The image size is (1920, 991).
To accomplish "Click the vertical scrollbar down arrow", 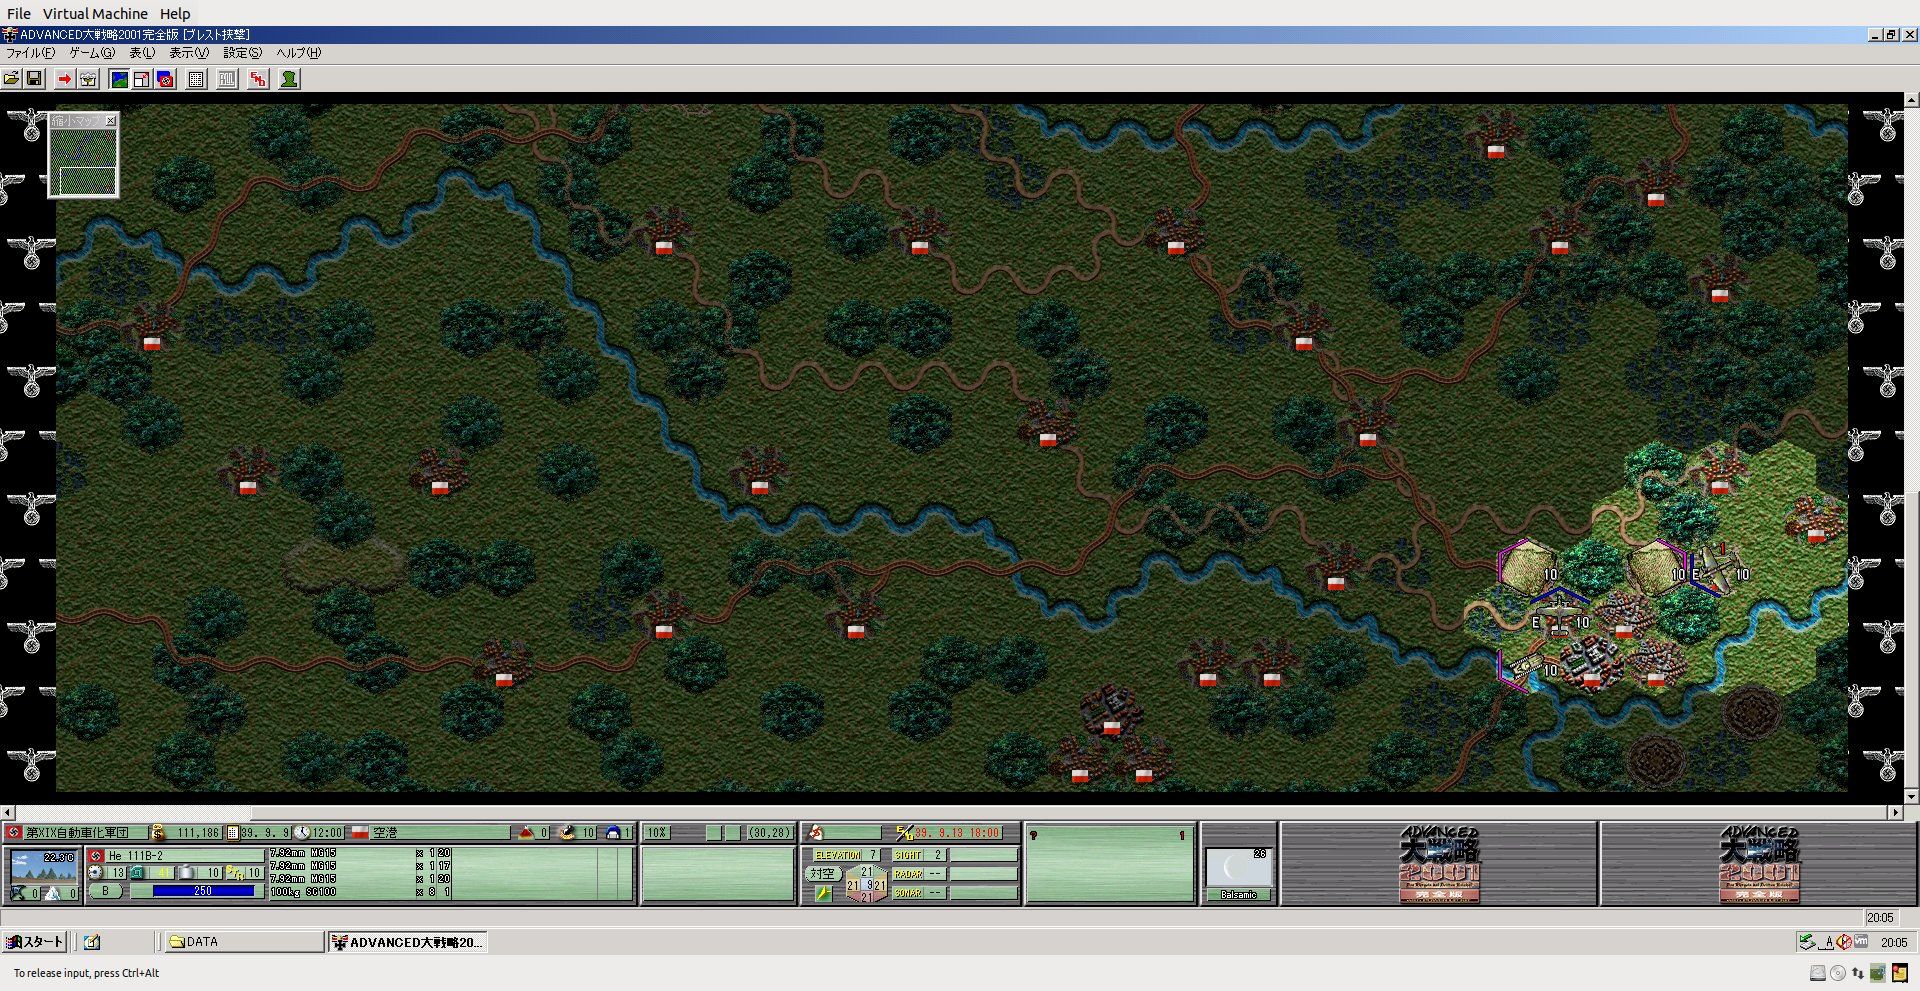I will pos(1911,797).
